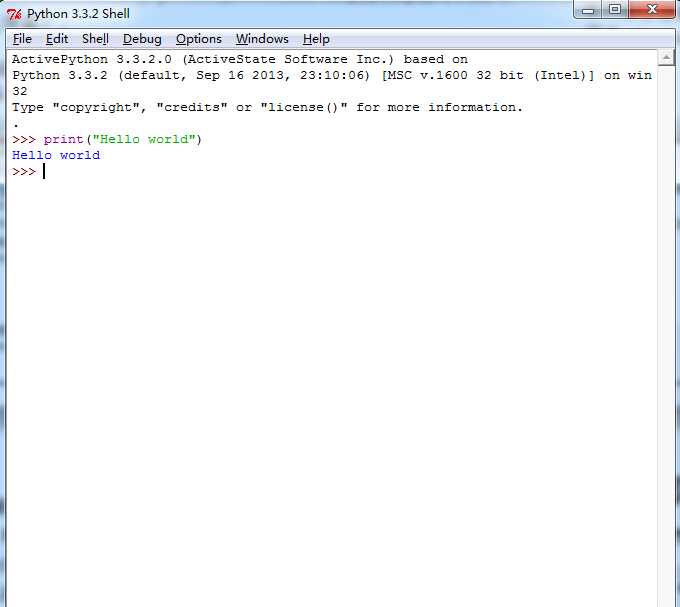Minimize the Python Shell window
The image size is (680, 607).
click(x=588, y=10)
